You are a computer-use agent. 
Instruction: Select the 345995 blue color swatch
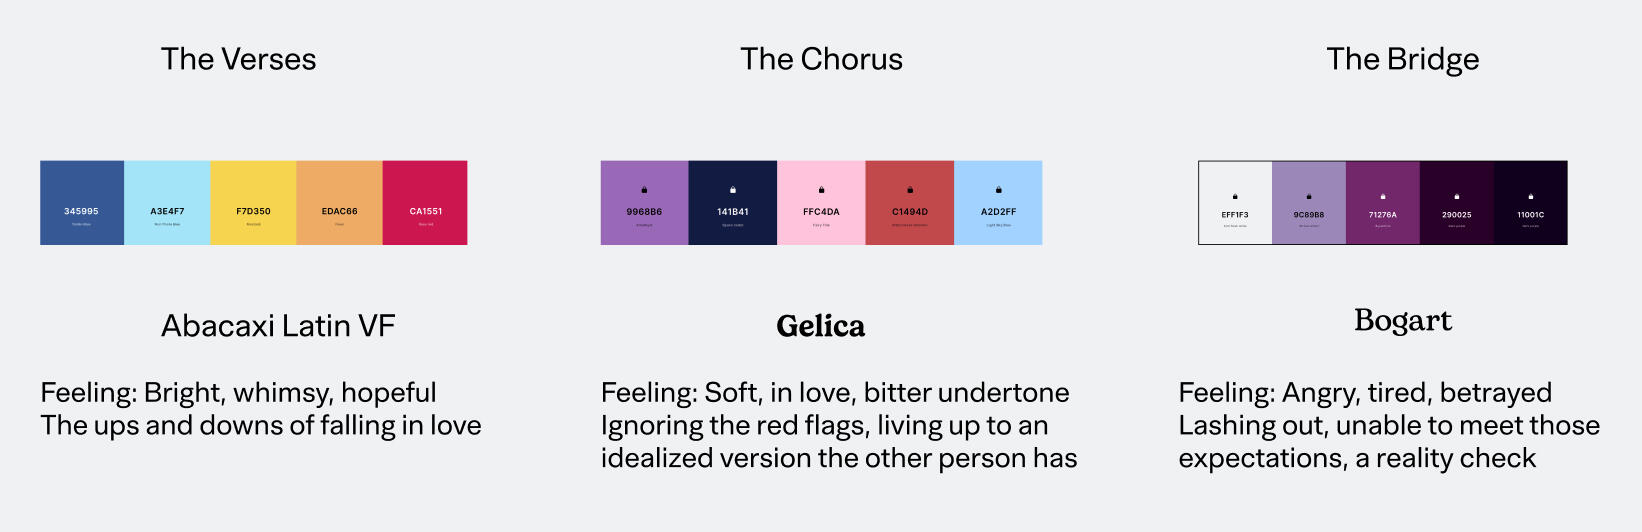(82, 203)
